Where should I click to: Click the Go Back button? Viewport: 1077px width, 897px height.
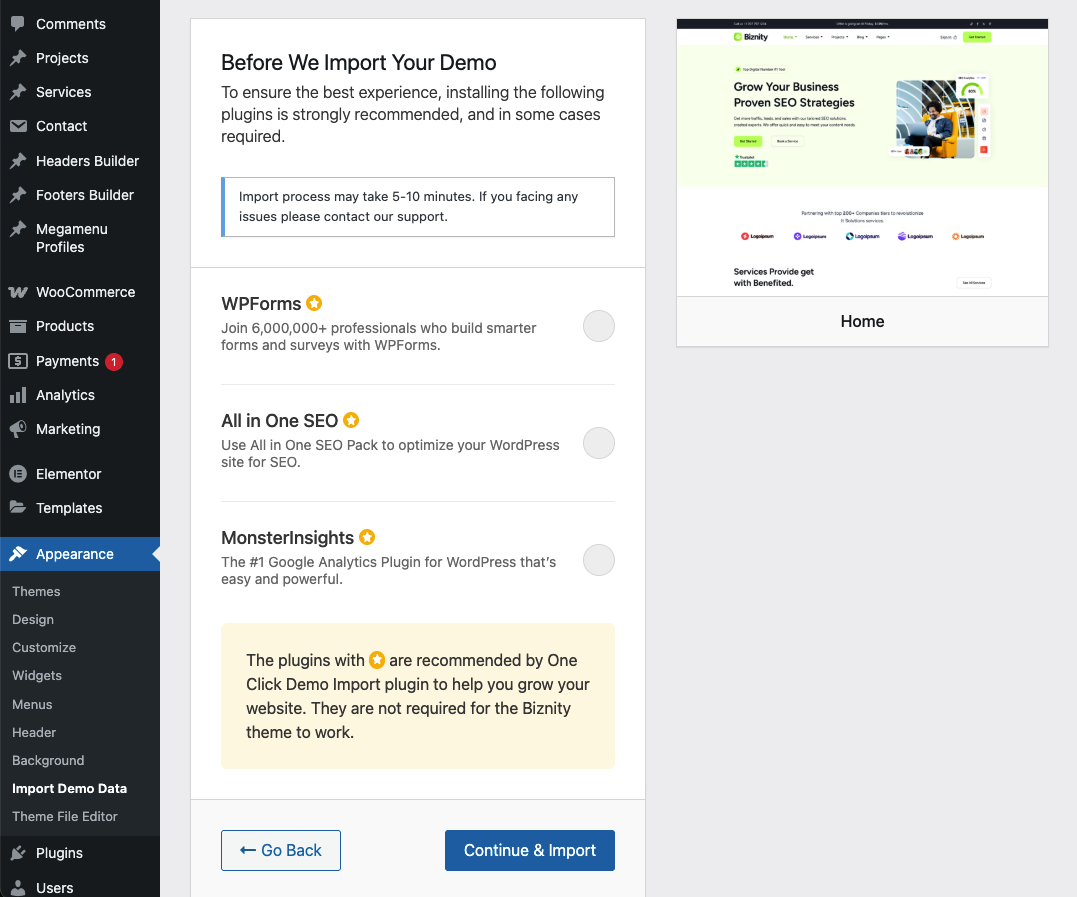tap(281, 850)
